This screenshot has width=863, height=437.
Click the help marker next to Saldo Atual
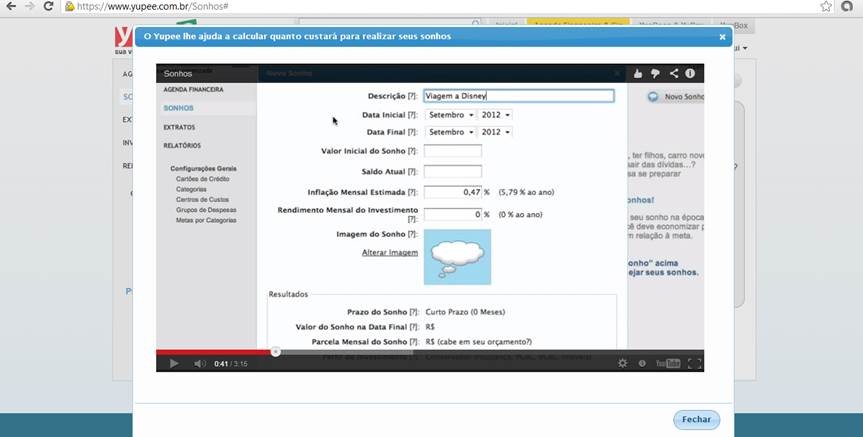412,172
